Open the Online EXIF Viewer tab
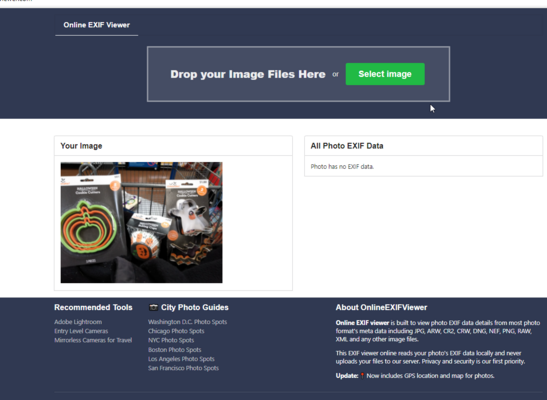 pyautogui.click(x=97, y=25)
